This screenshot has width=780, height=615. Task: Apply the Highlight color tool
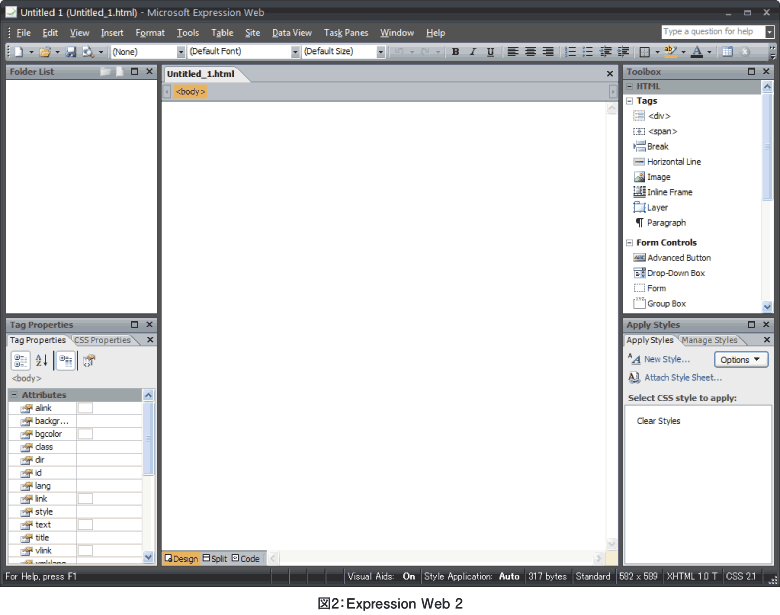click(671, 51)
